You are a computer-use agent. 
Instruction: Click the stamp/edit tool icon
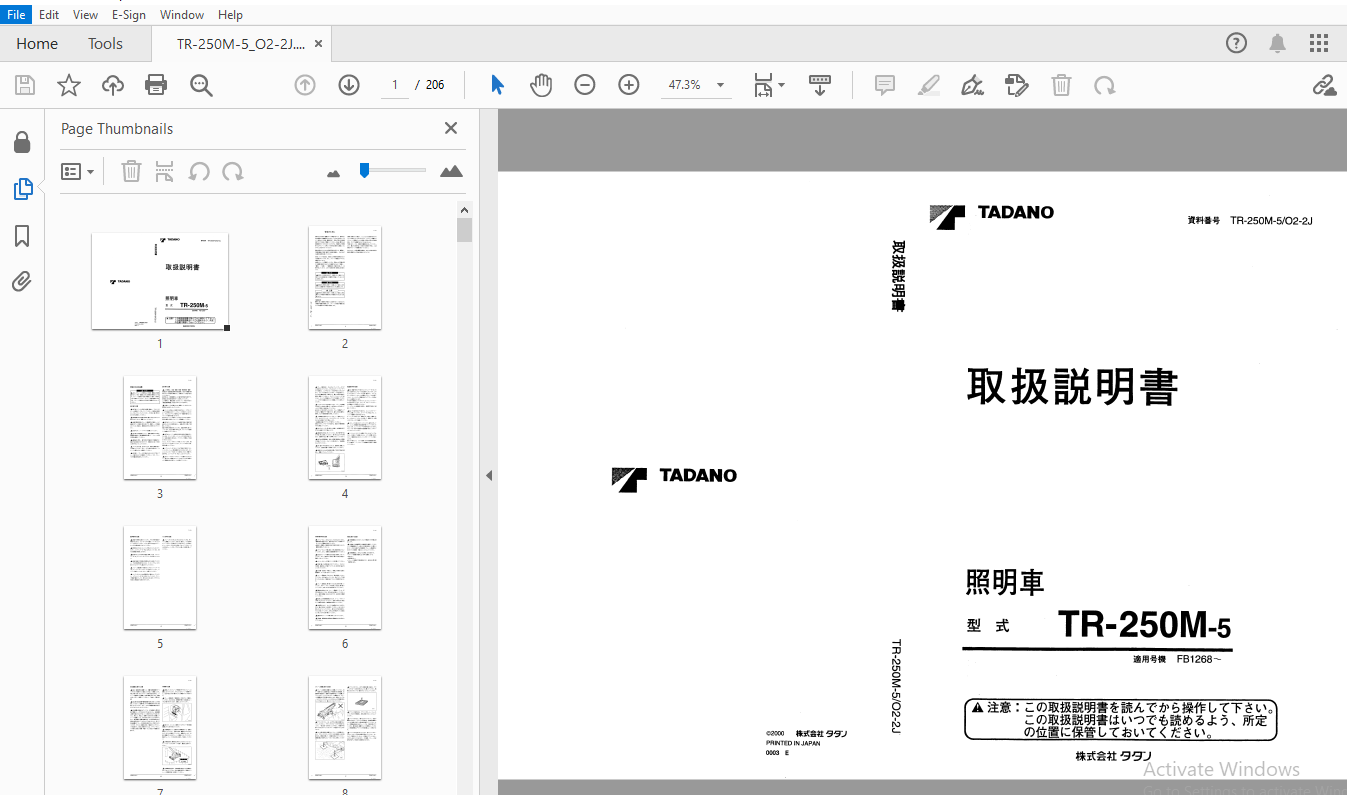[1016, 85]
